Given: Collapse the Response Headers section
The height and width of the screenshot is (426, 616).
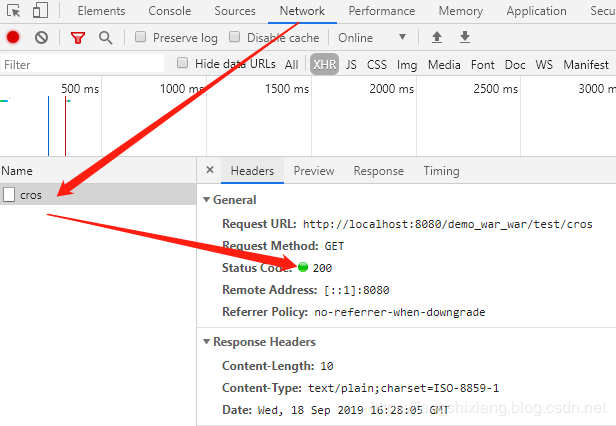Looking at the screenshot, I should [206, 342].
